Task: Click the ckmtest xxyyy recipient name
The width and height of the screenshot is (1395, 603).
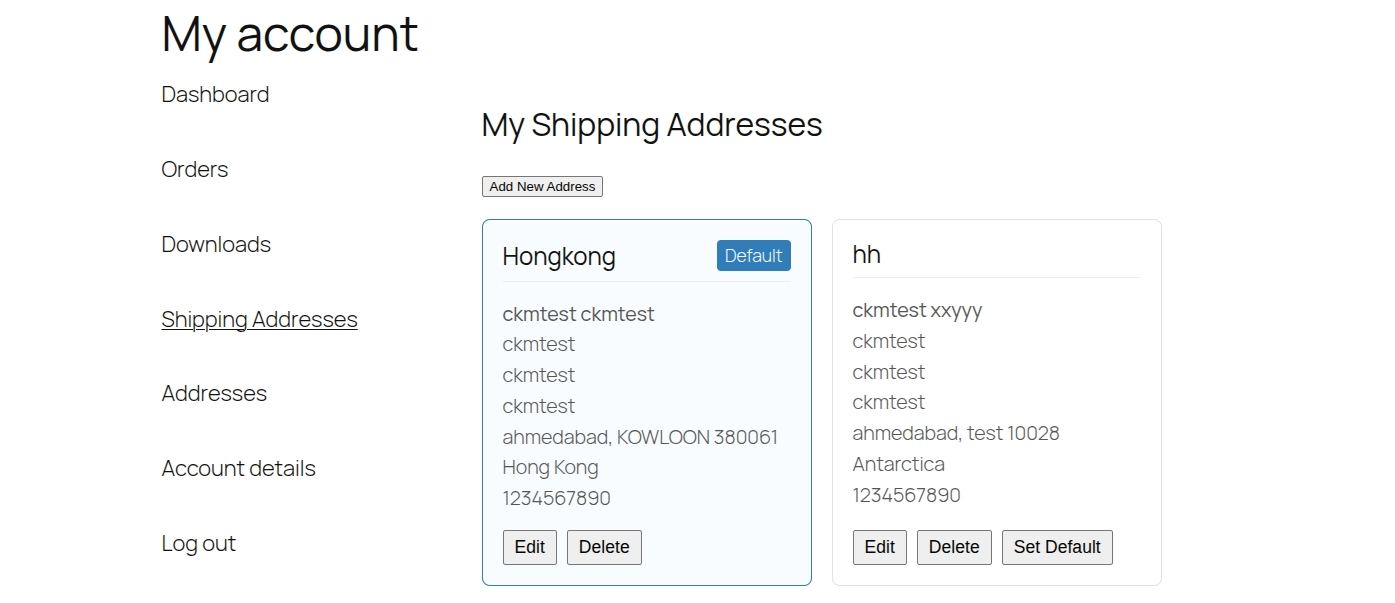Action: tap(917, 310)
